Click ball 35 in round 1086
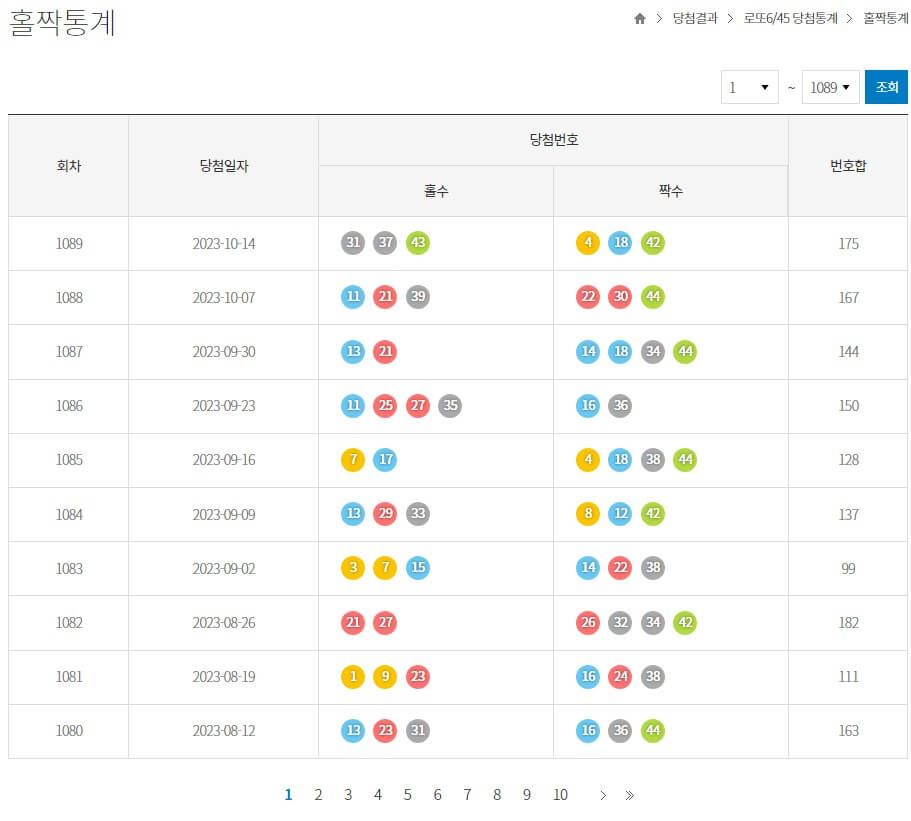 click(450, 405)
